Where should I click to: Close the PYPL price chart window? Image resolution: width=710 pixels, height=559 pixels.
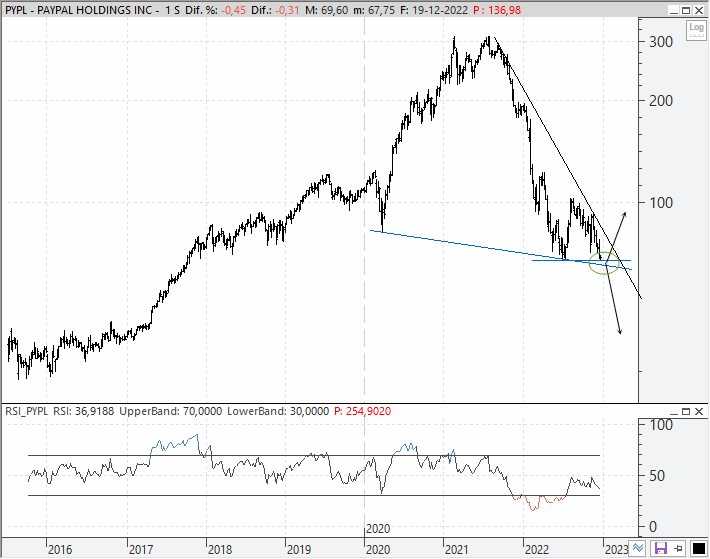click(x=700, y=10)
